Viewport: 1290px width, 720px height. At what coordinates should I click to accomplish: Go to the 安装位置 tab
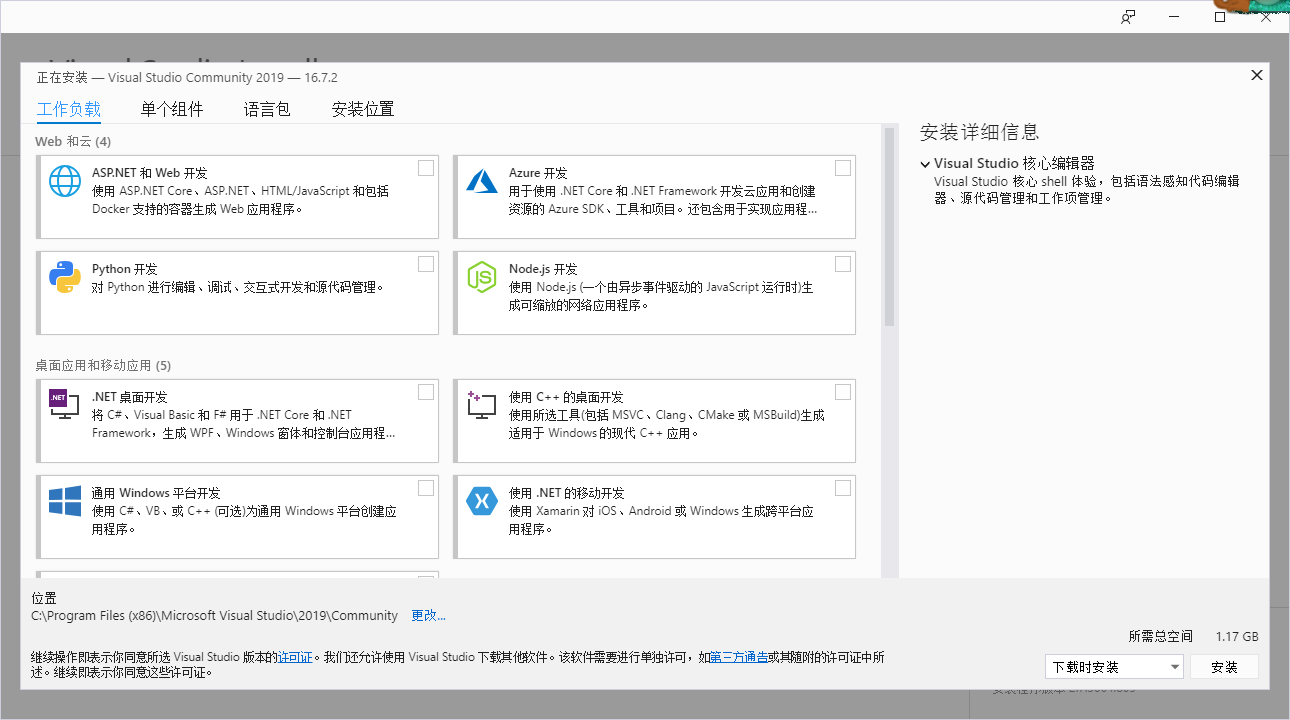tap(363, 109)
